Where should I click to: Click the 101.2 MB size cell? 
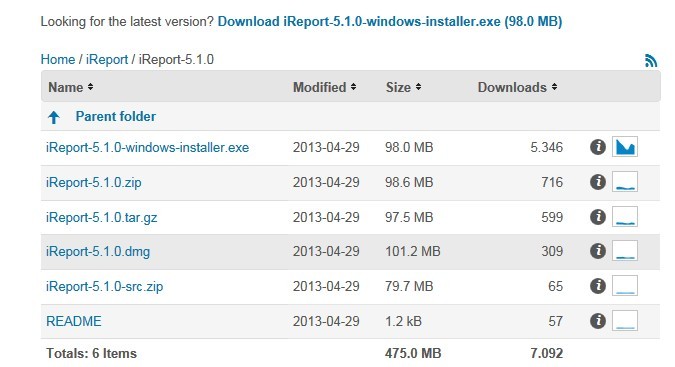(413, 251)
